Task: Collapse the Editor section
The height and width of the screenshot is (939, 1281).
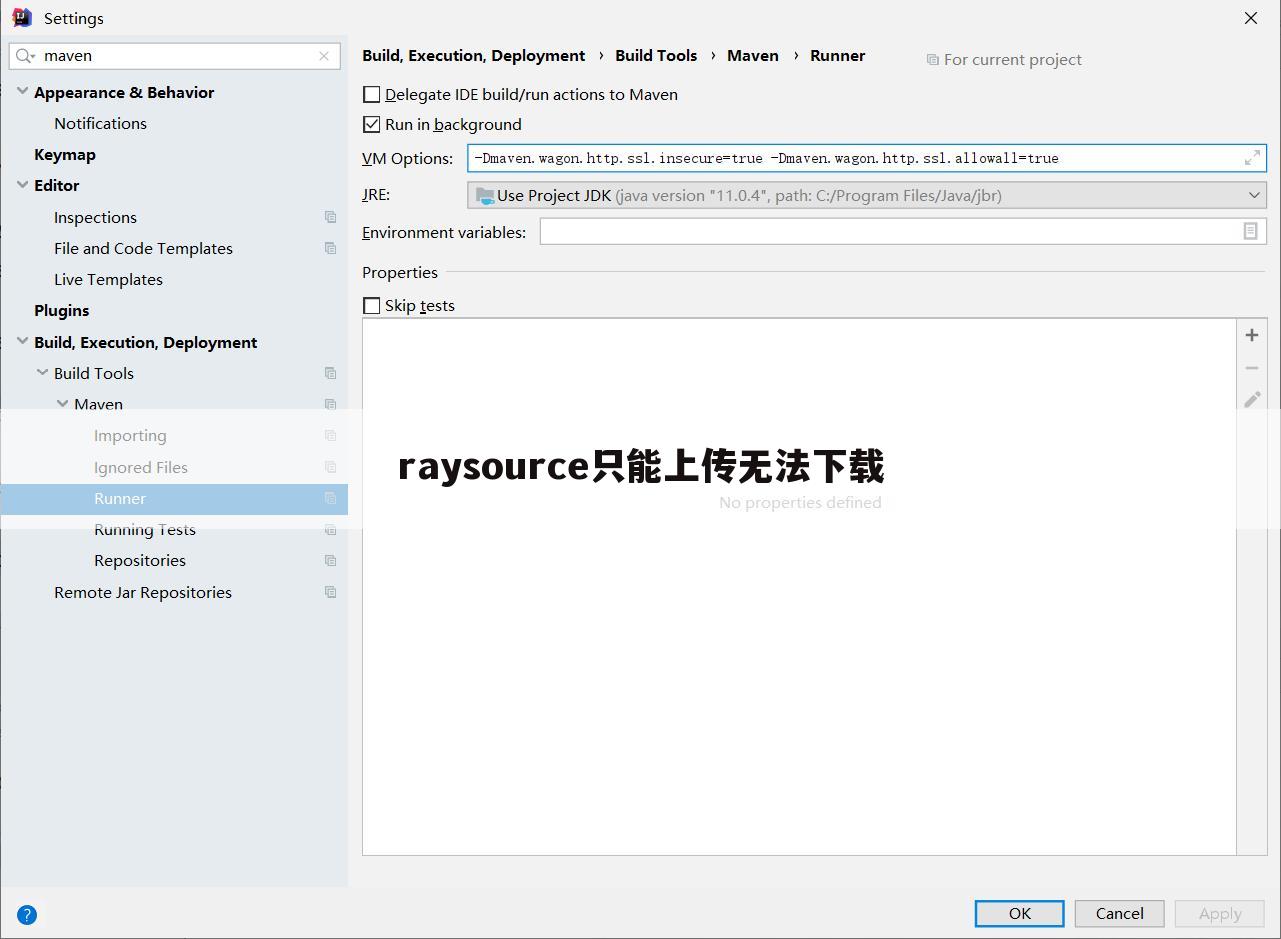Action: coord(22,185)
